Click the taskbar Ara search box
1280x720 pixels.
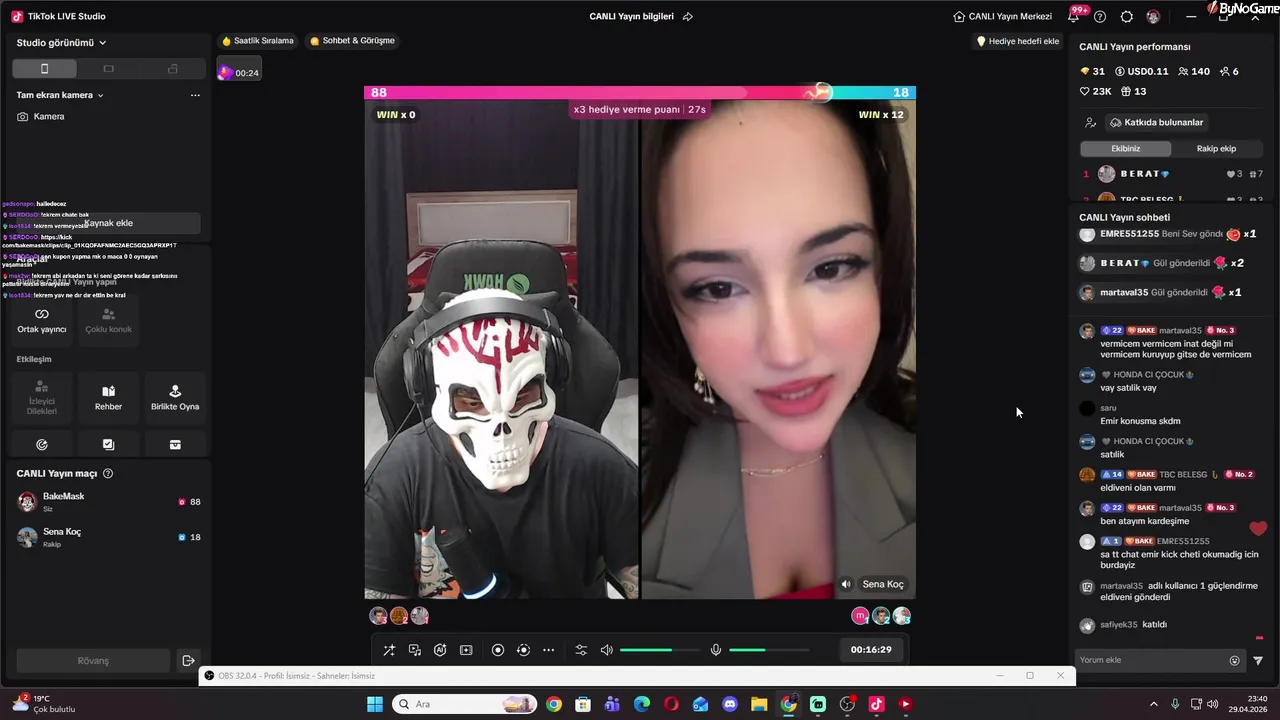[464, 704]
